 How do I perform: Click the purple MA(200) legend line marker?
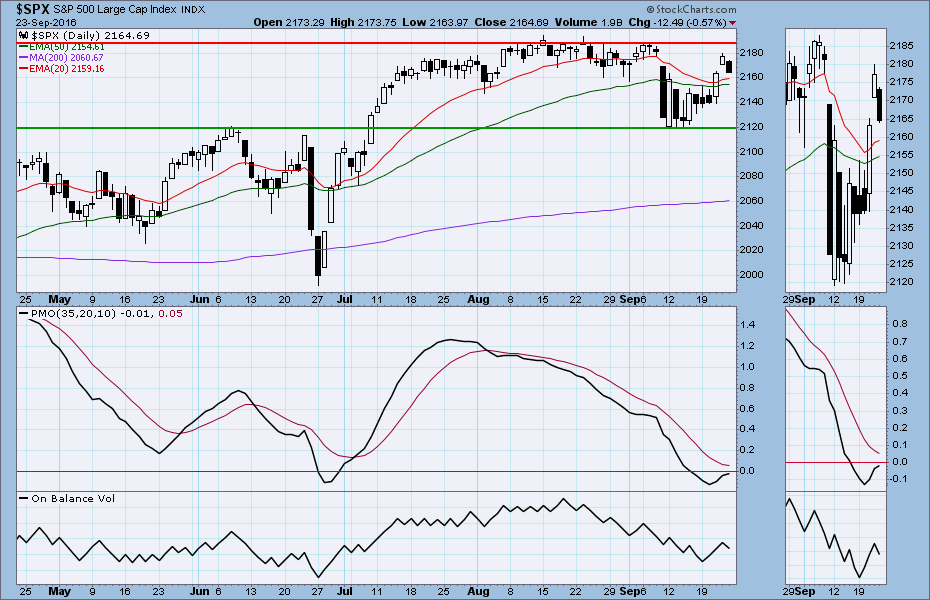tap(23, 58)
